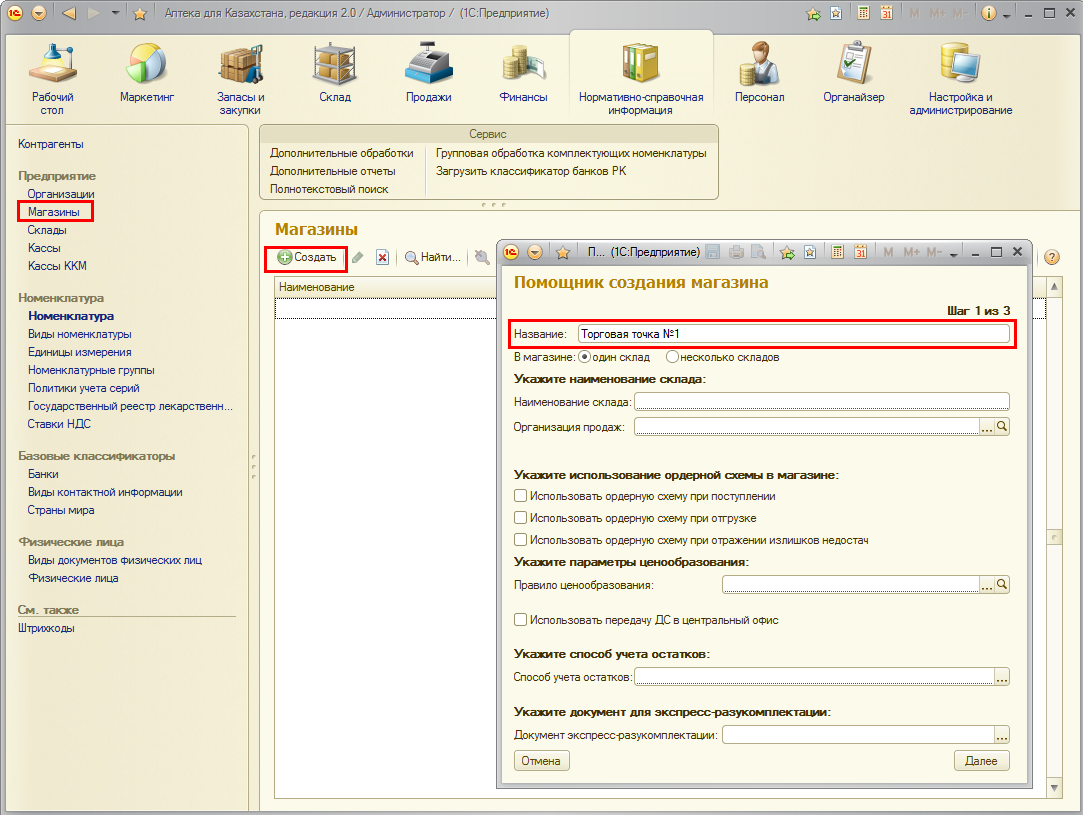Toggle передачу ДС в центральный офис
This screenshot has width=1083, height=815.
(520, 620)
